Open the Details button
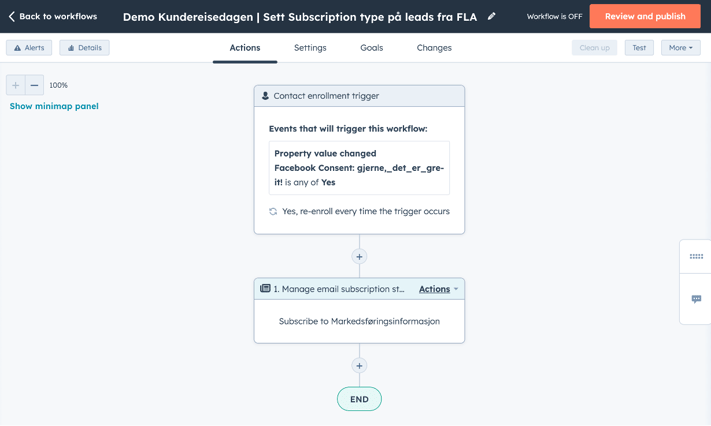Image resolution: width=711 pixels, height=426 pixels. tap(84, 48)
